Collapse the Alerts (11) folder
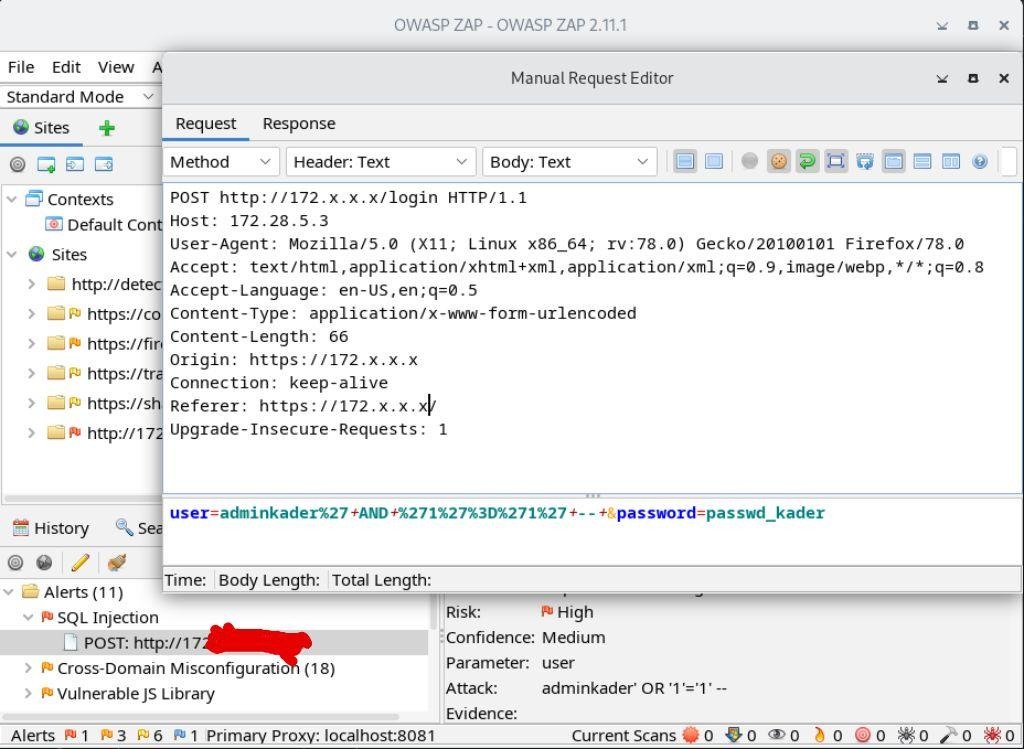The width and height of the screenshot is (1024, 749). 8,592
